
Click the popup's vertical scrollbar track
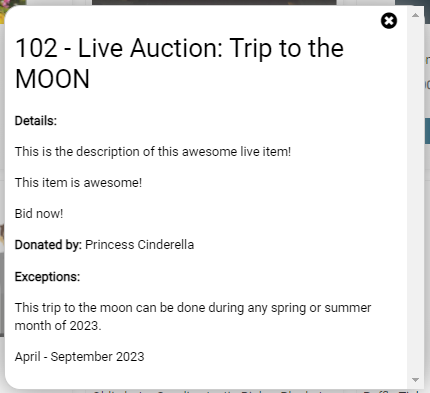(415, 197)
